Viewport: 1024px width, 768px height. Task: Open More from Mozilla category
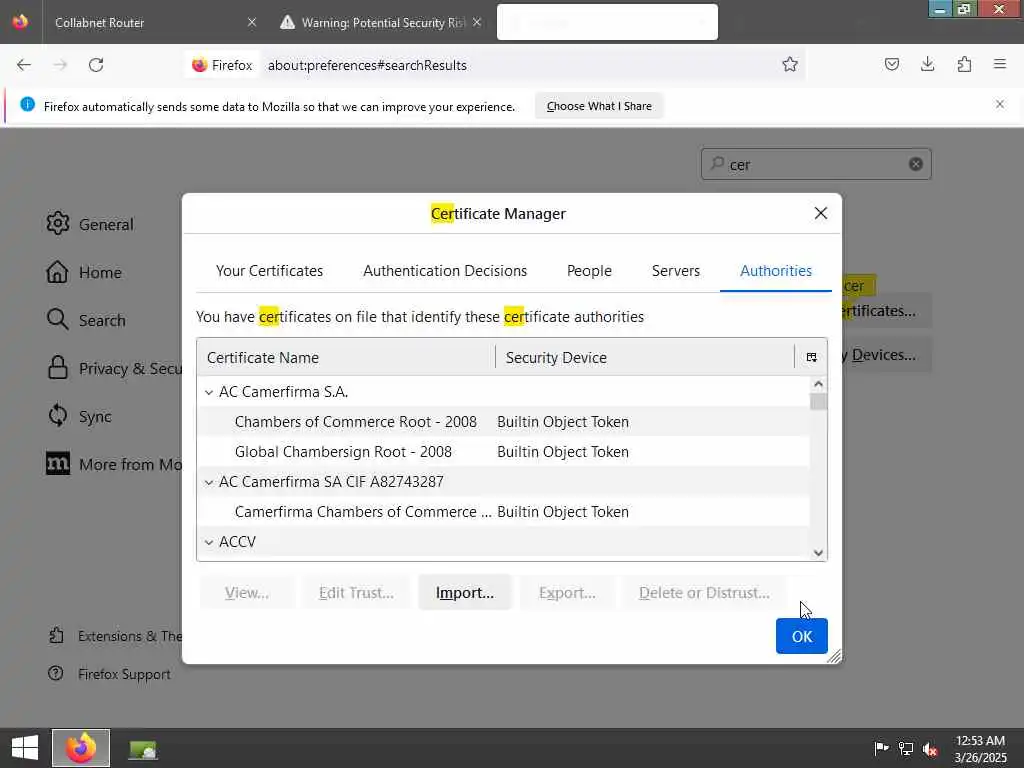click(114, 464)
